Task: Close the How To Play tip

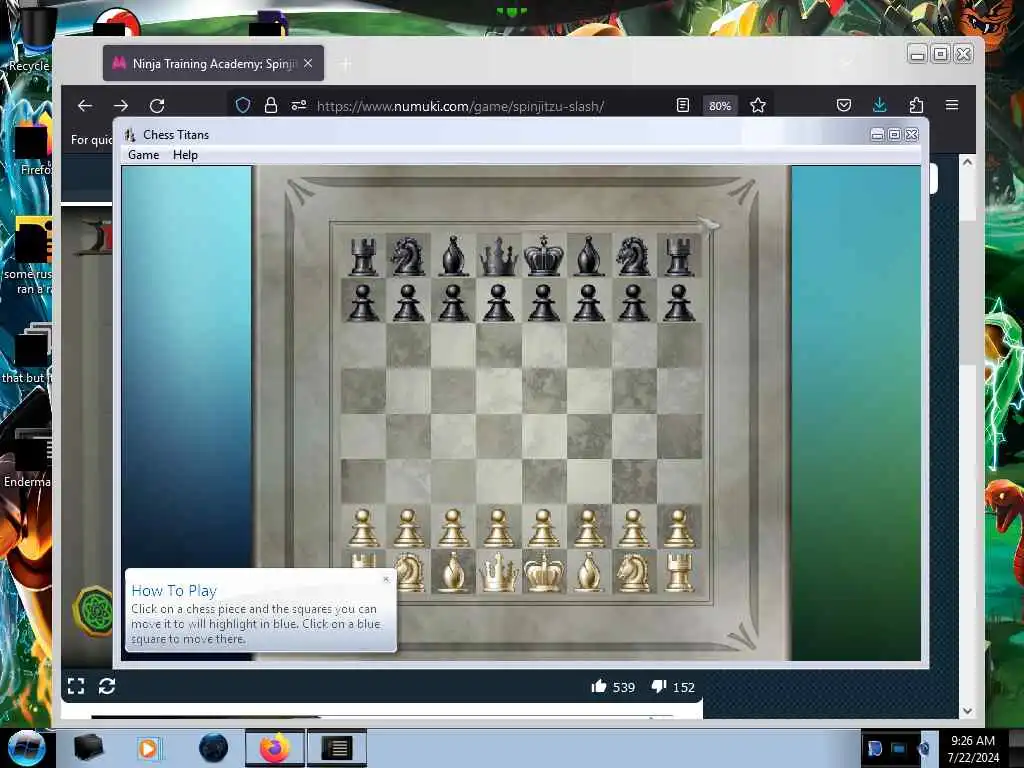Action: point(386,579)
